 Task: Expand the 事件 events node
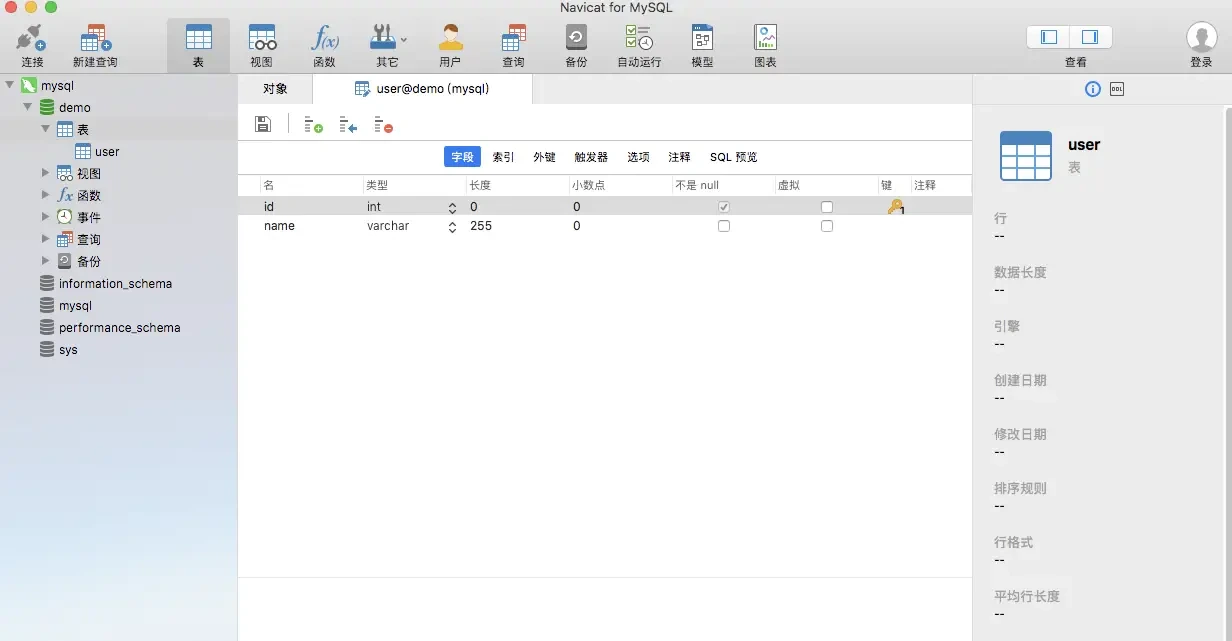click(x=46, y=217)
